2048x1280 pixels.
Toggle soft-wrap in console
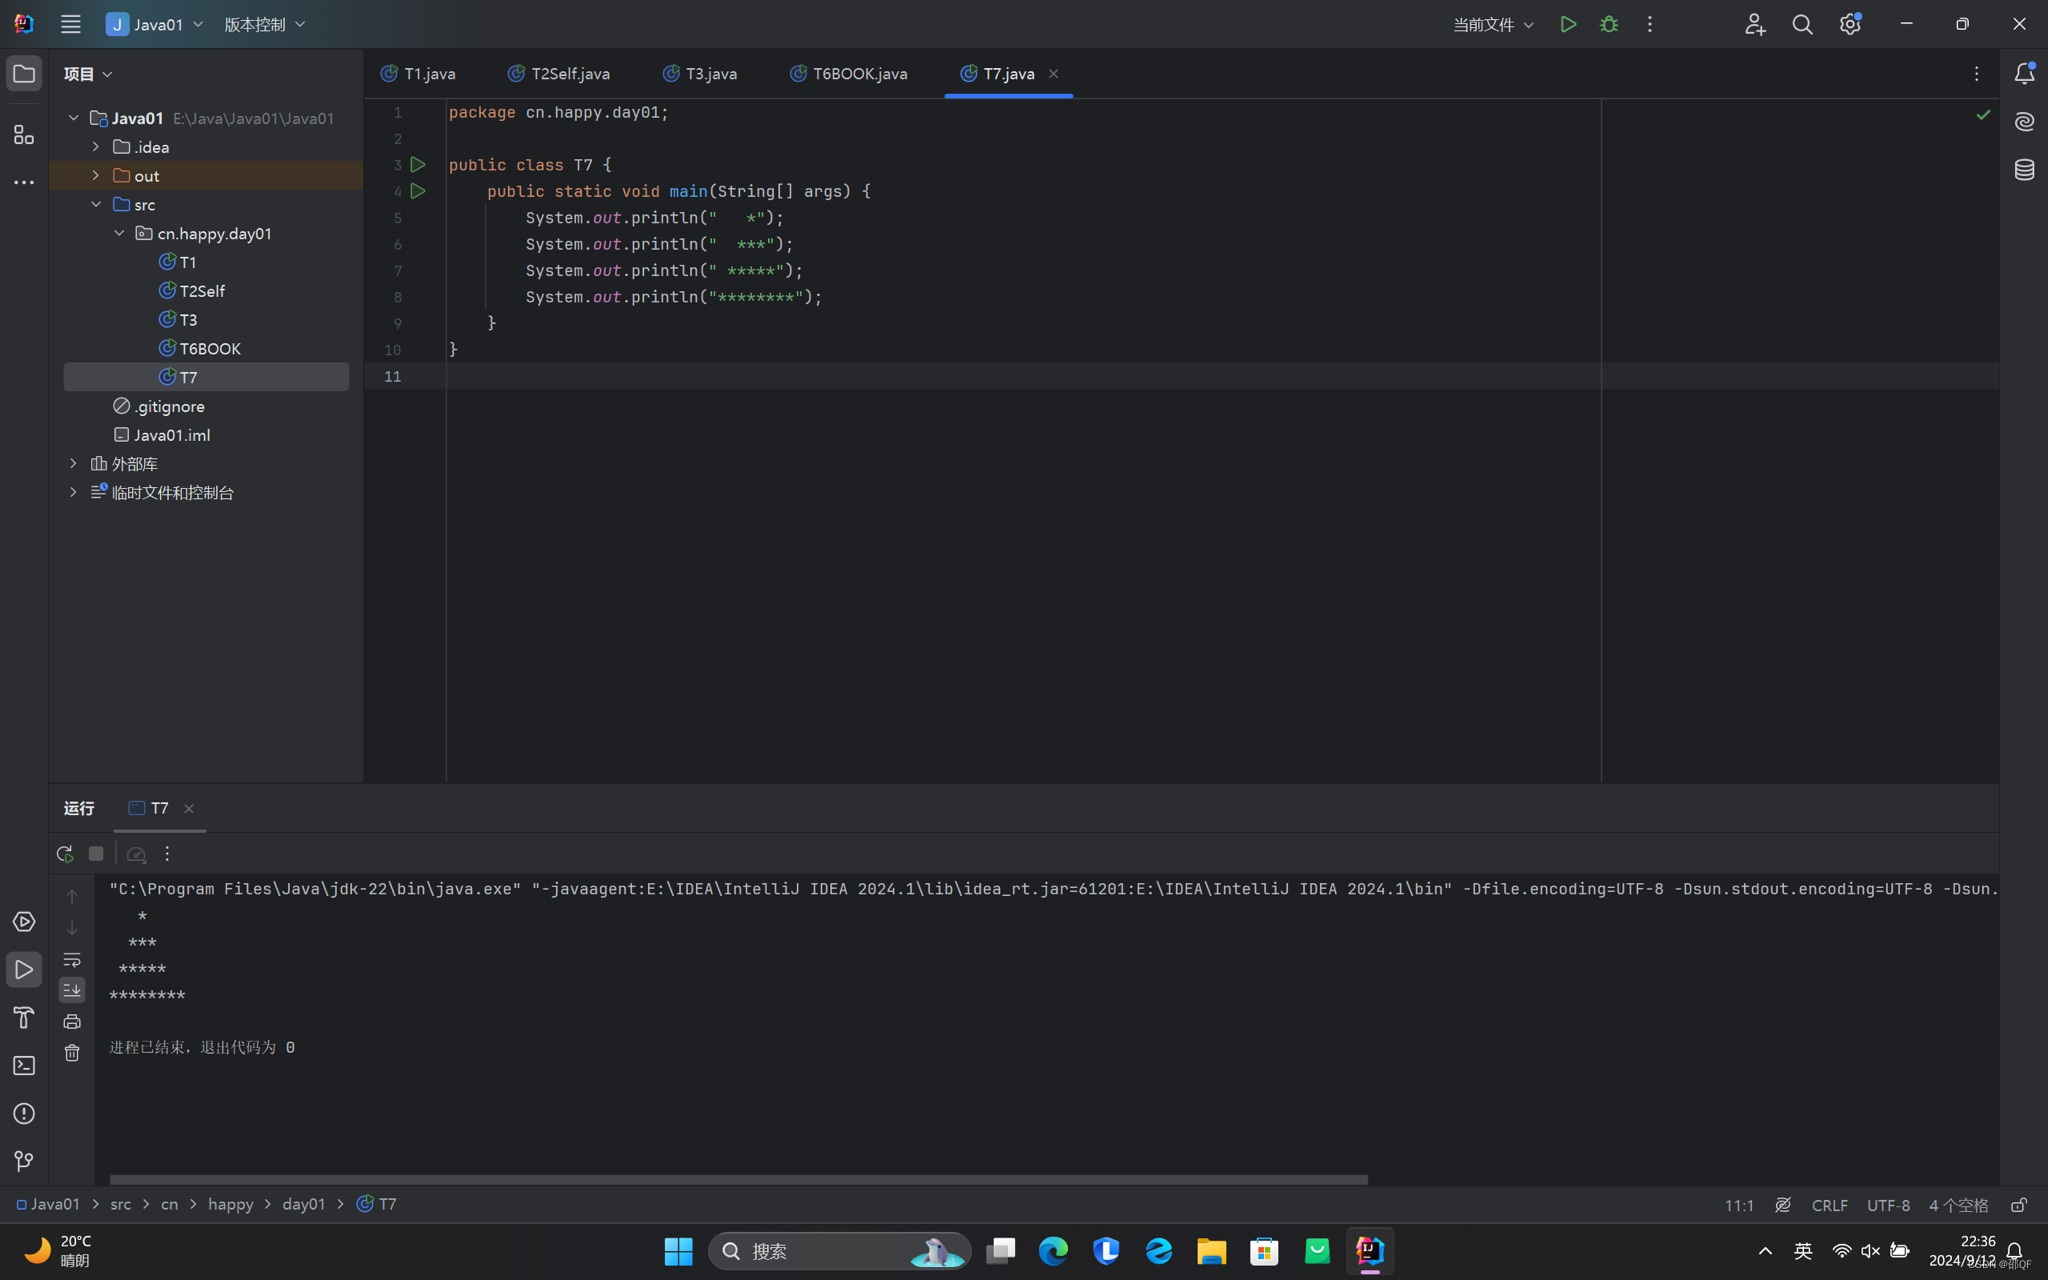click(72, 959)
